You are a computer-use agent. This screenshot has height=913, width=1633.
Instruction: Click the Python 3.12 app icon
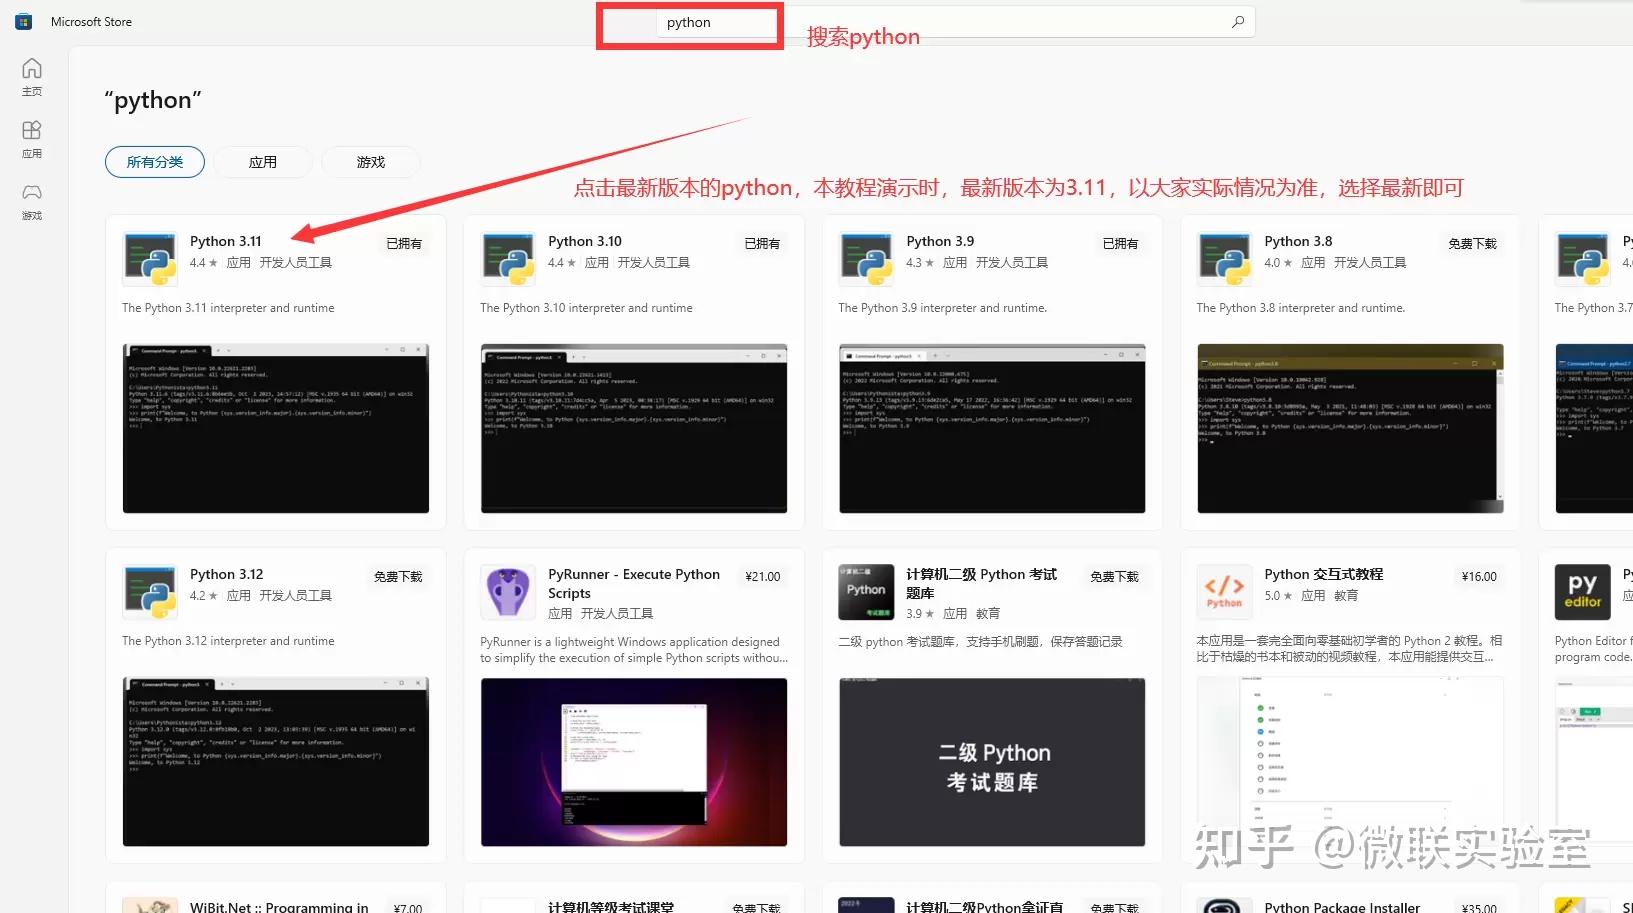(x=150, y=591)
